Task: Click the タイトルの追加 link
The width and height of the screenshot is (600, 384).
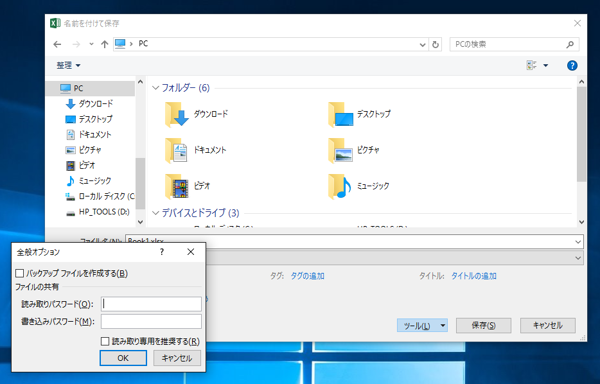Action: (x=474, y=276)
